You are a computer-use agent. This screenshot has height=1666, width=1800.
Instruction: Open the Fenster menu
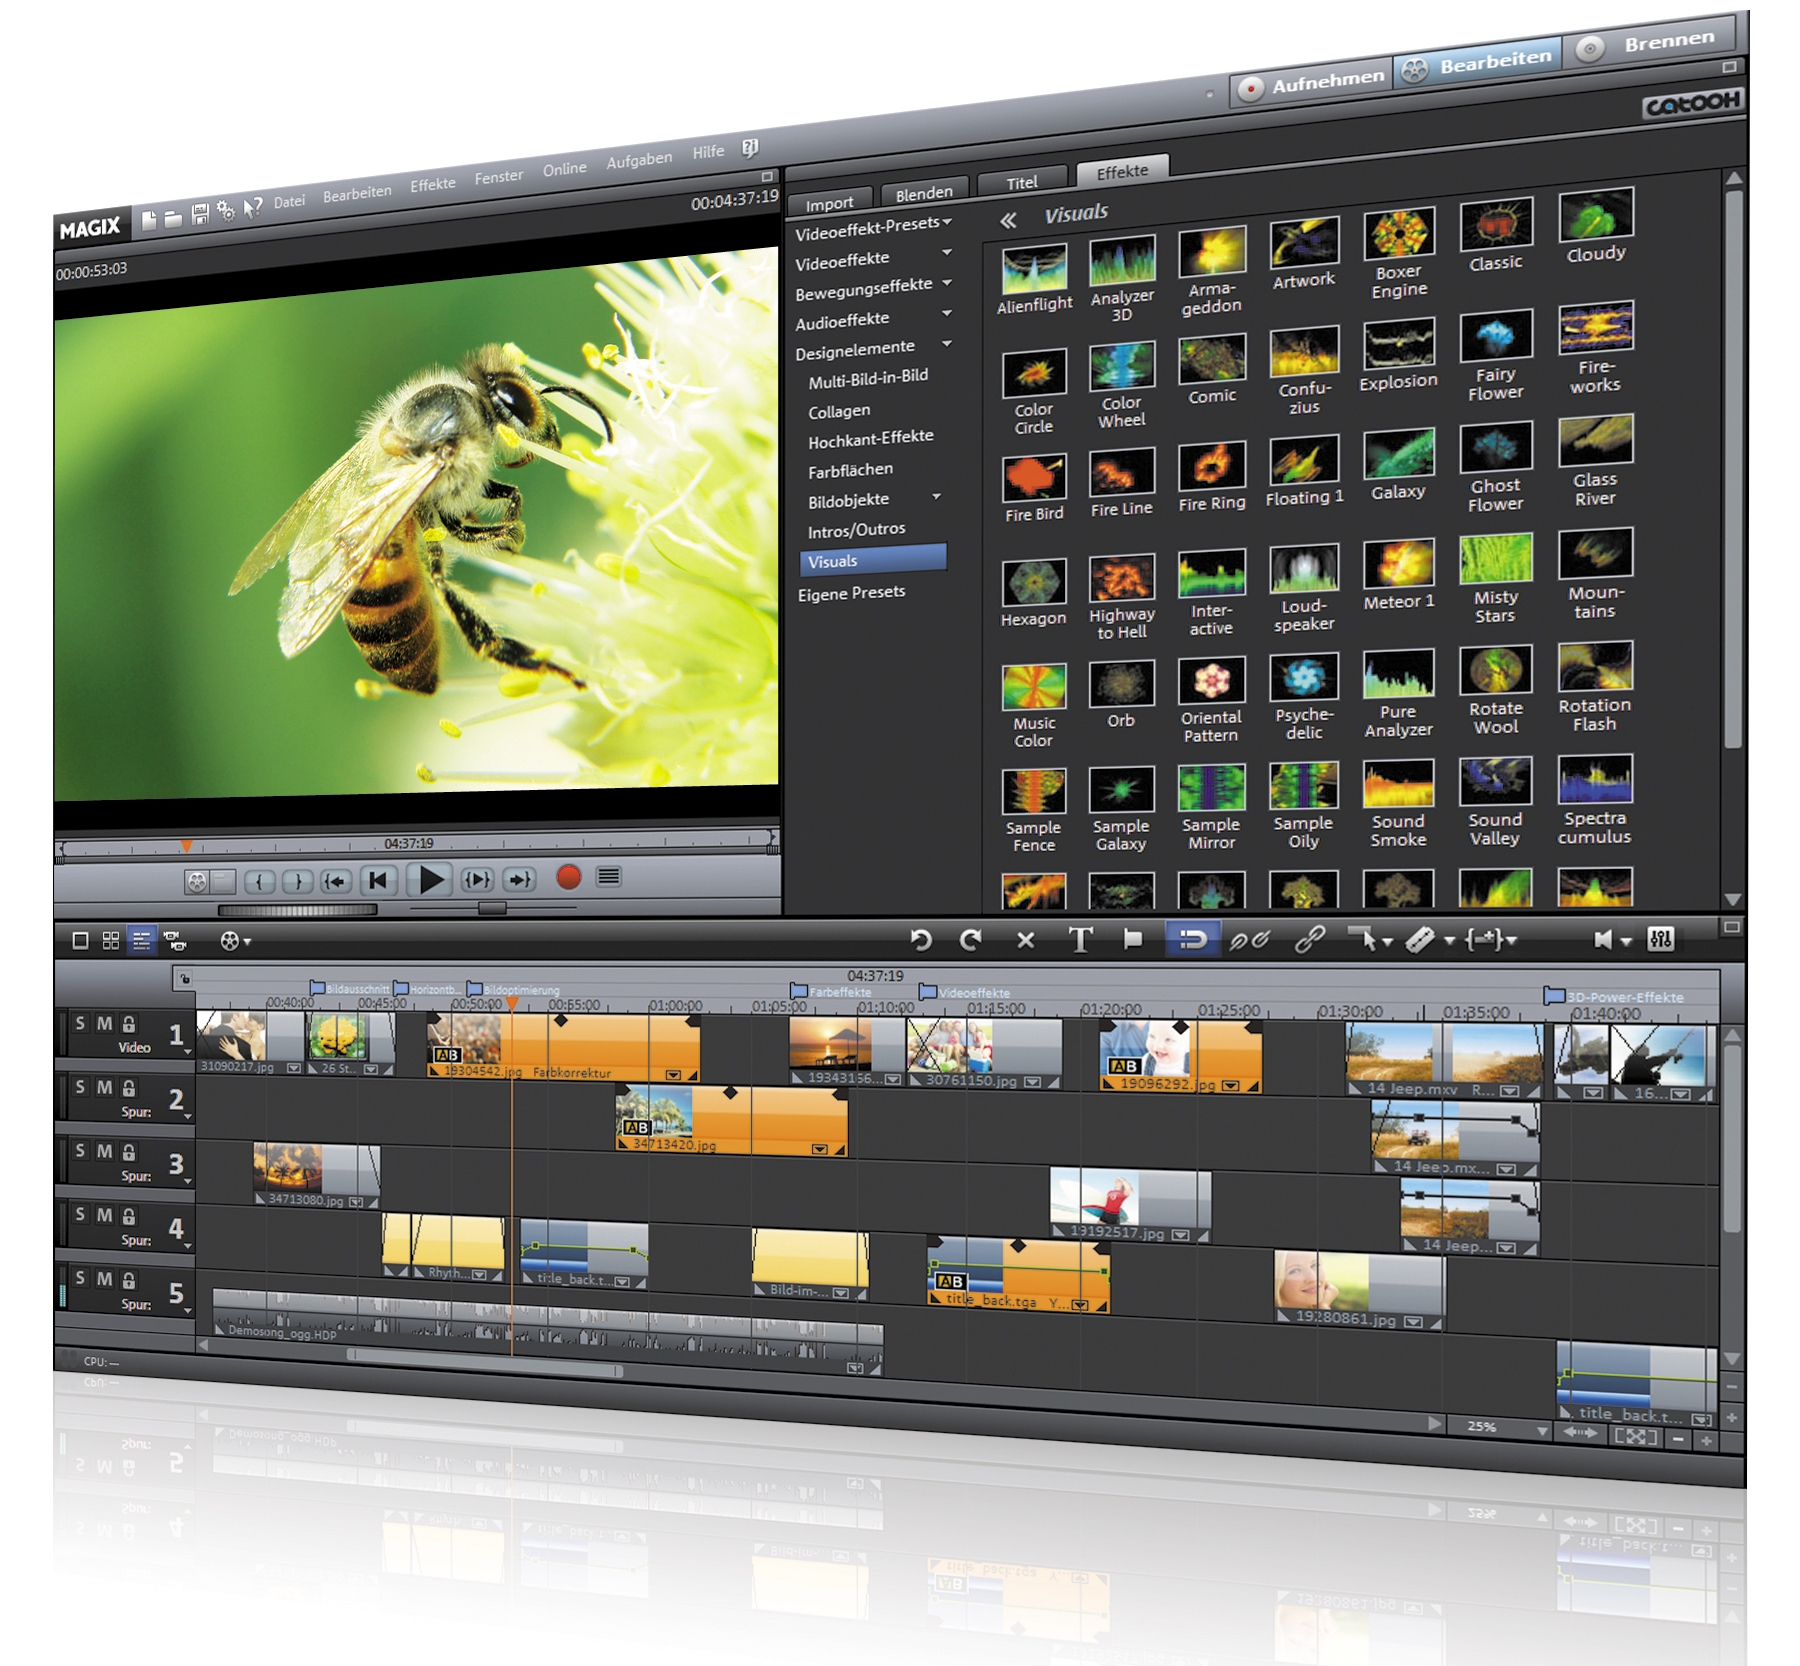(500, 175)
